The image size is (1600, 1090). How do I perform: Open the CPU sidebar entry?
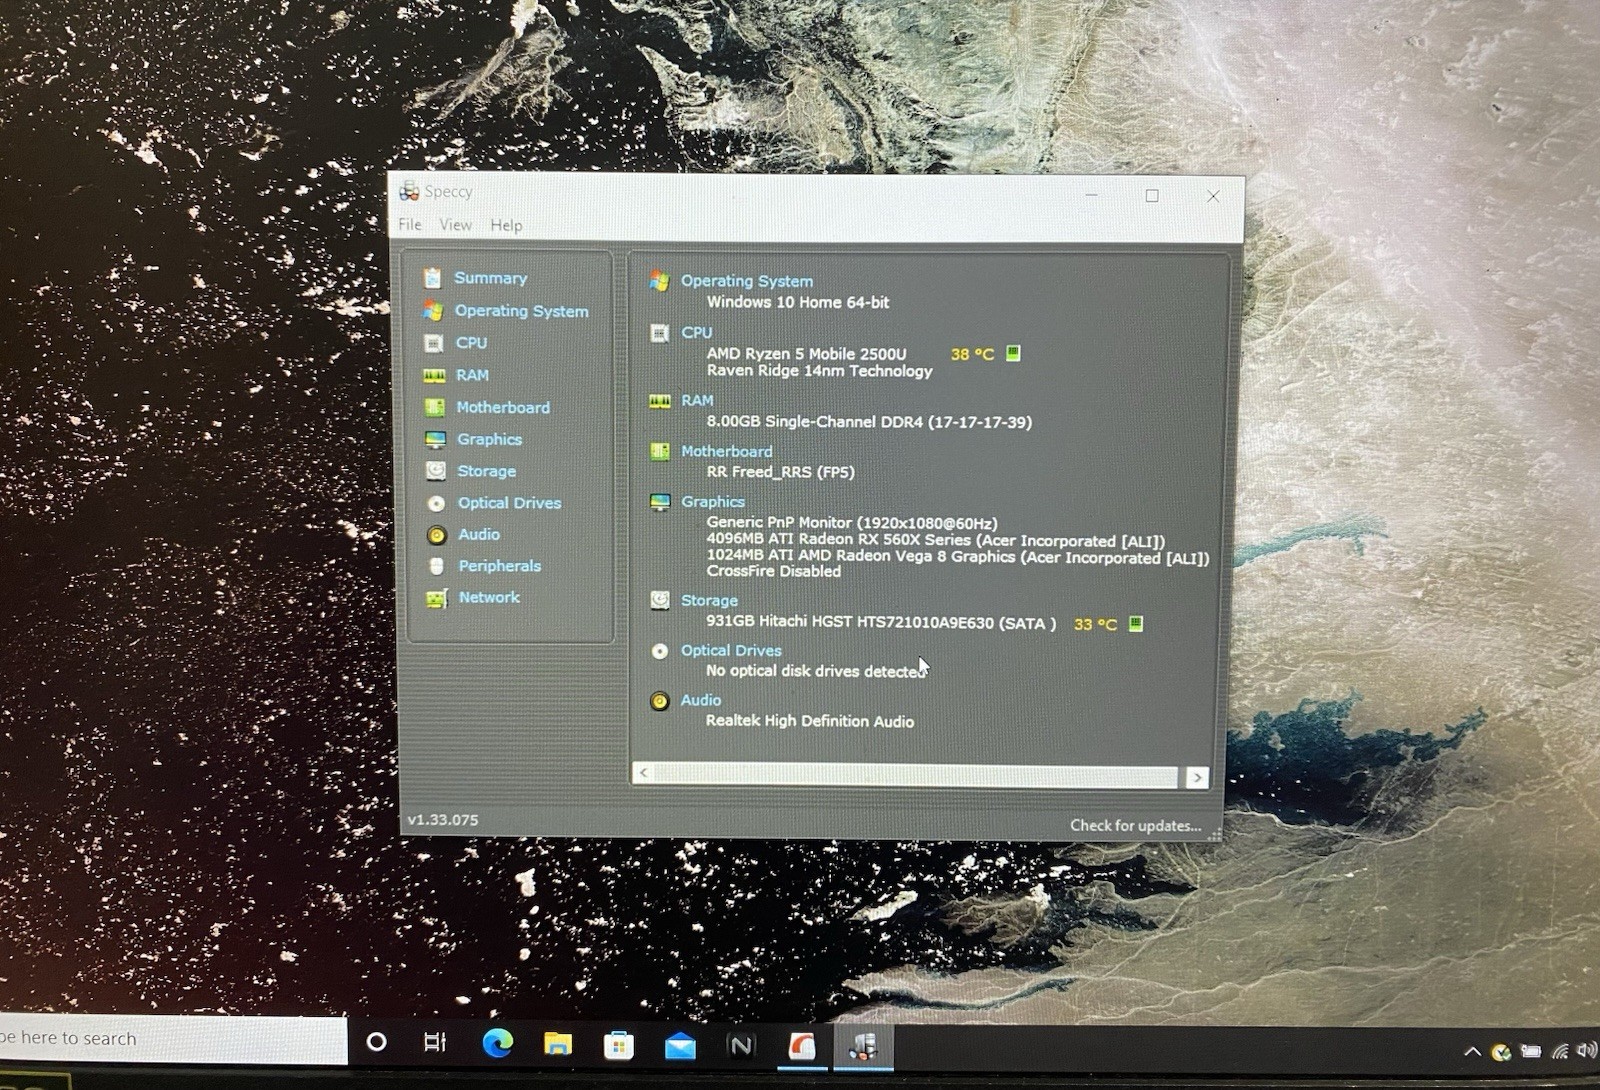click(471, 343)
